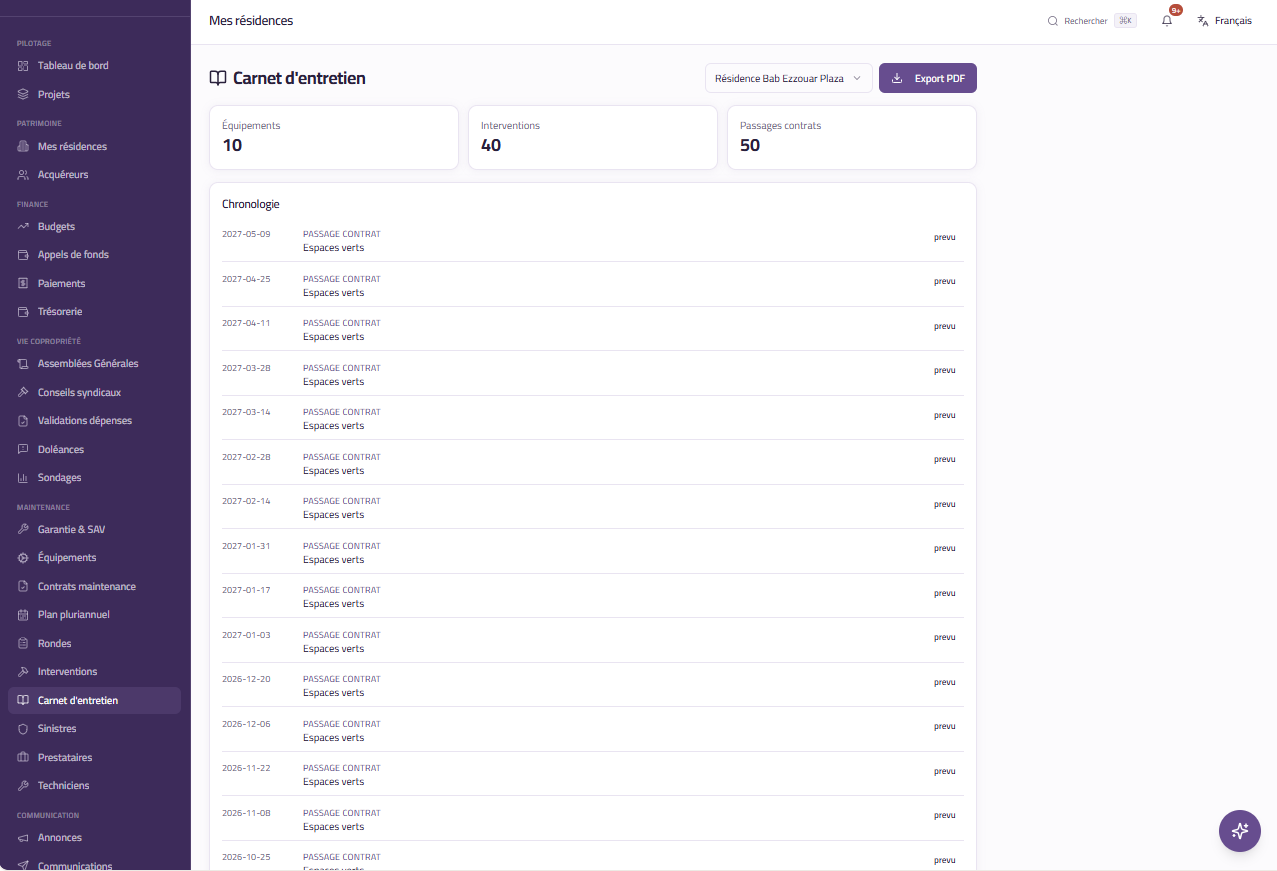Open the Français language selector
Viewport: 1277px width, 871px height.
pyautogui.click(x=1225, y=21)
